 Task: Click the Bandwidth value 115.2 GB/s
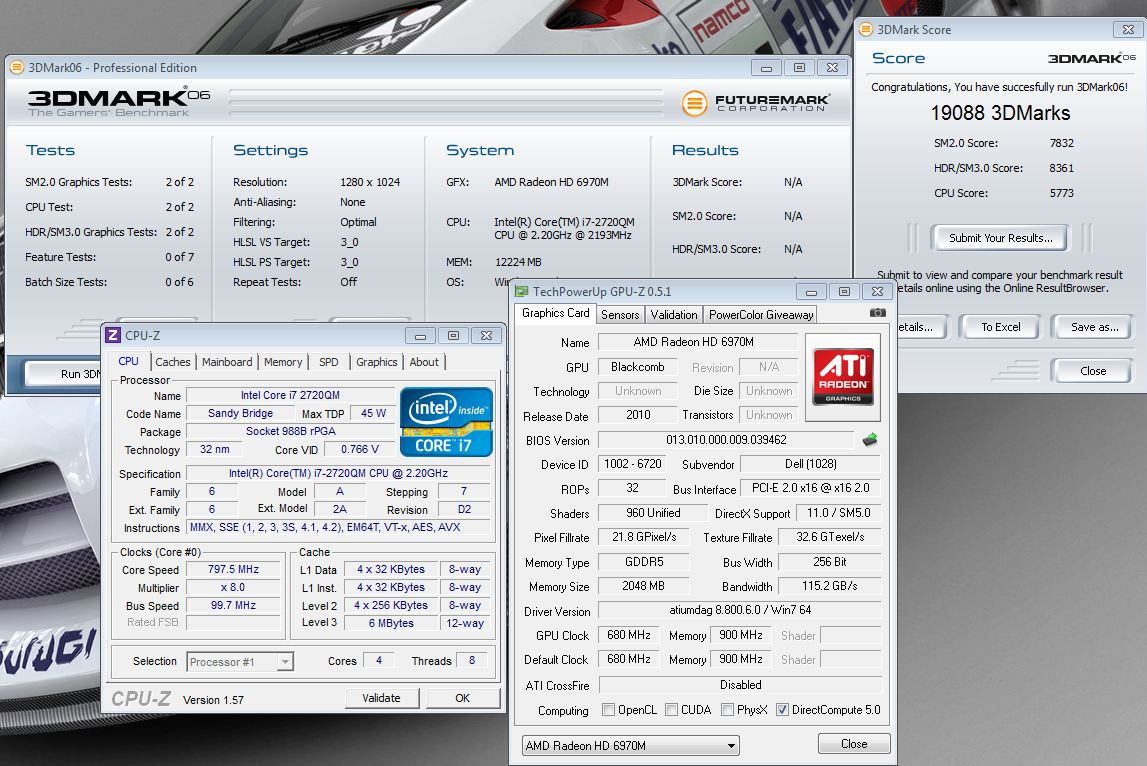click(x=830, y=586)
